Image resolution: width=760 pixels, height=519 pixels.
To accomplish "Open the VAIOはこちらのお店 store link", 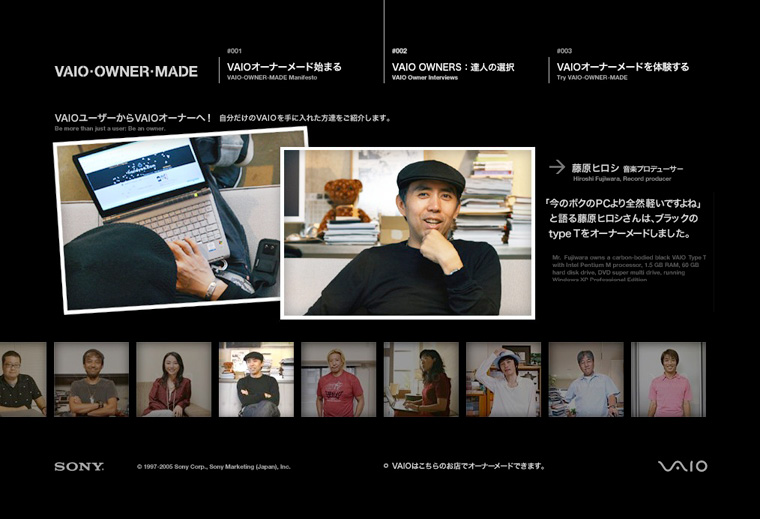I will point(468,466).
